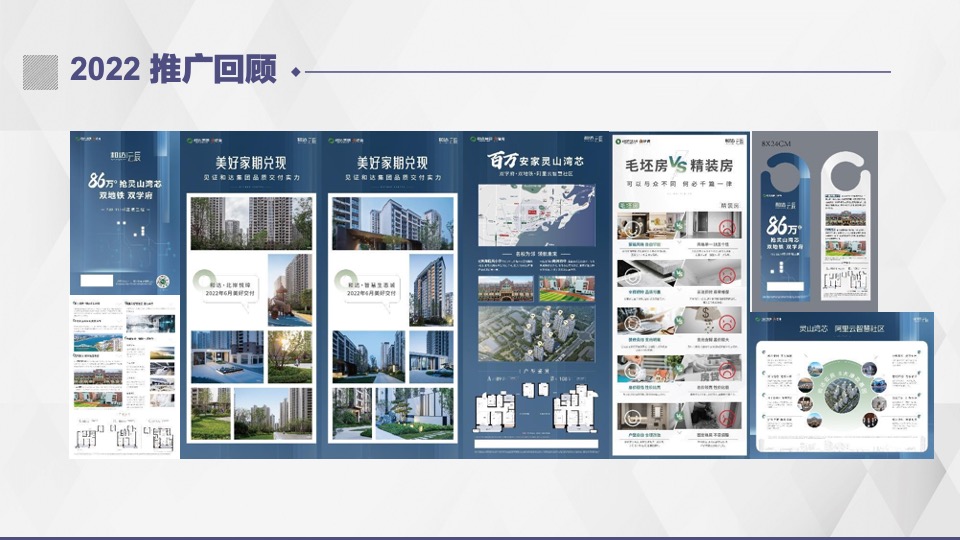This screenshot has height=540, width=960.
Task: Click the "和达·北岸悦璋 2022年6月美好交付" speech bubble
Action: [230, 290]
